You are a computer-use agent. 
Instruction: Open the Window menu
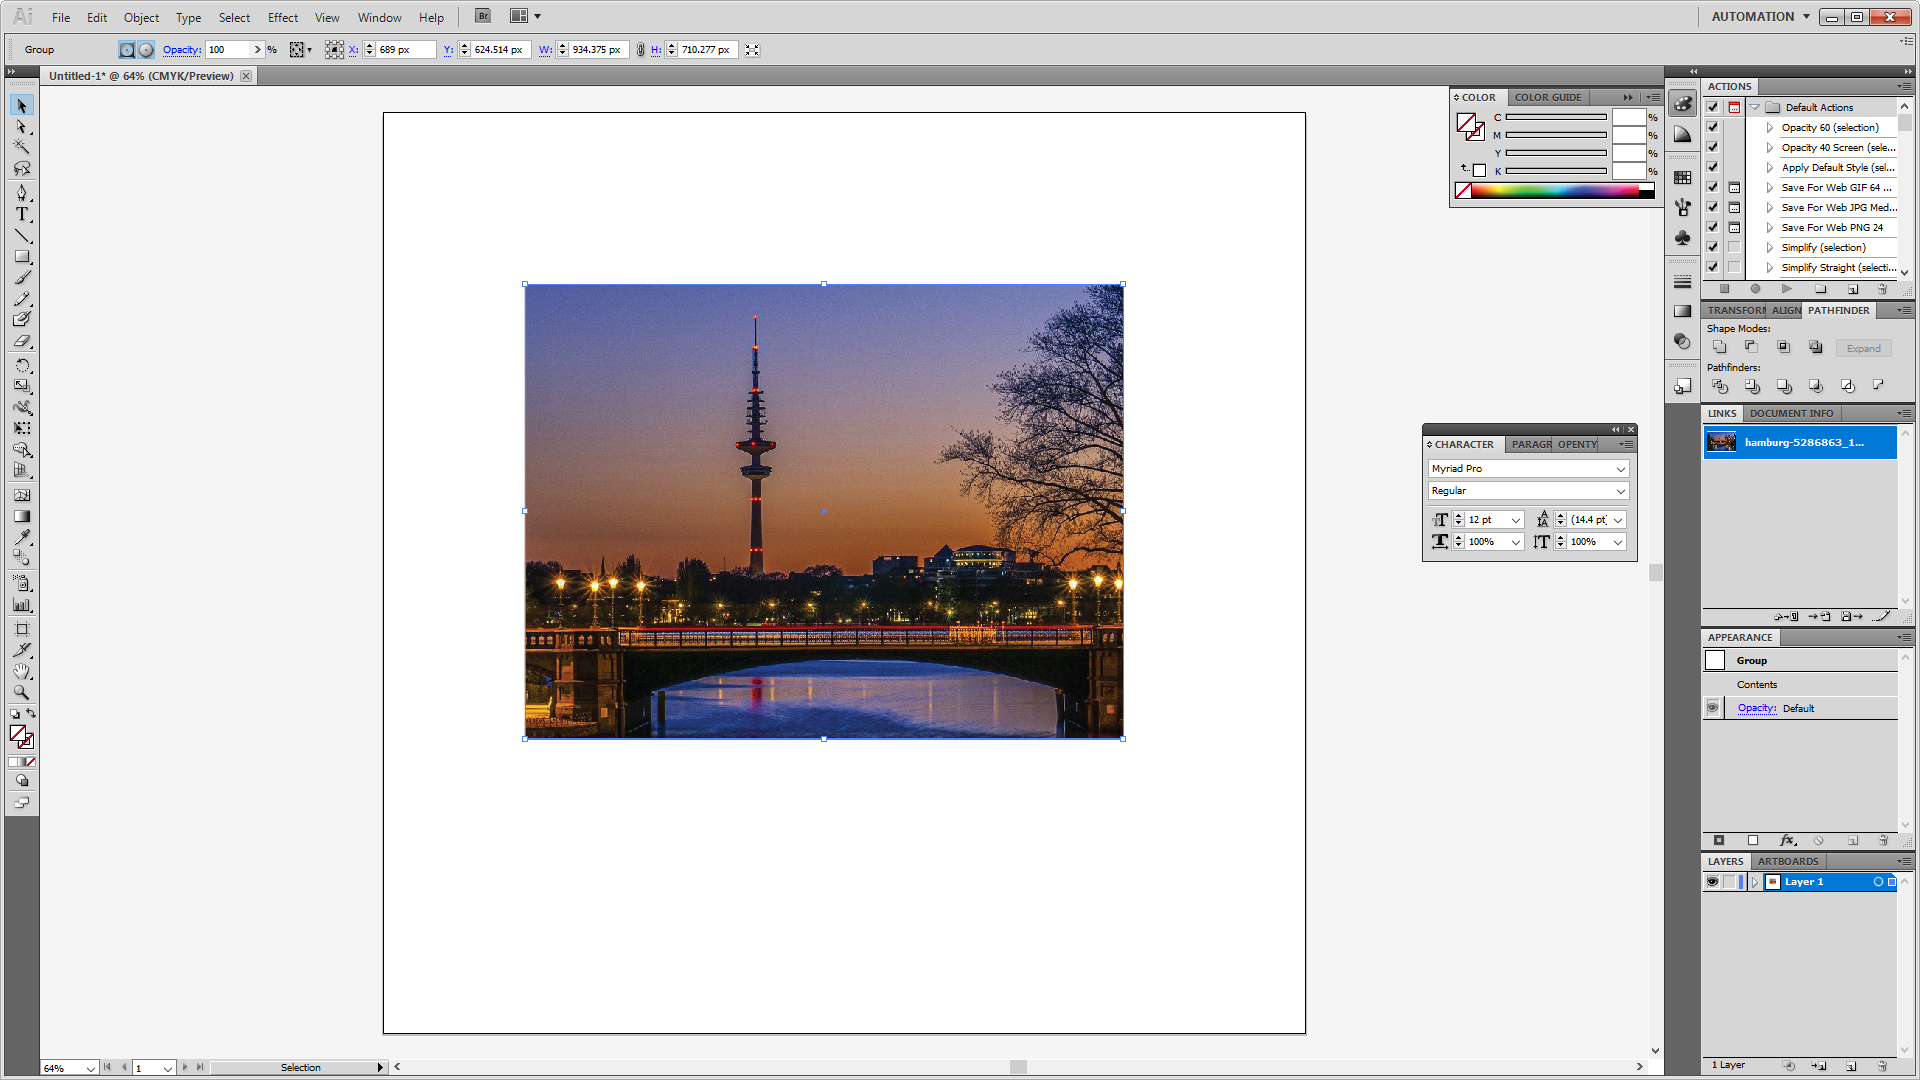pyautogui.click(x=380, y=17)
